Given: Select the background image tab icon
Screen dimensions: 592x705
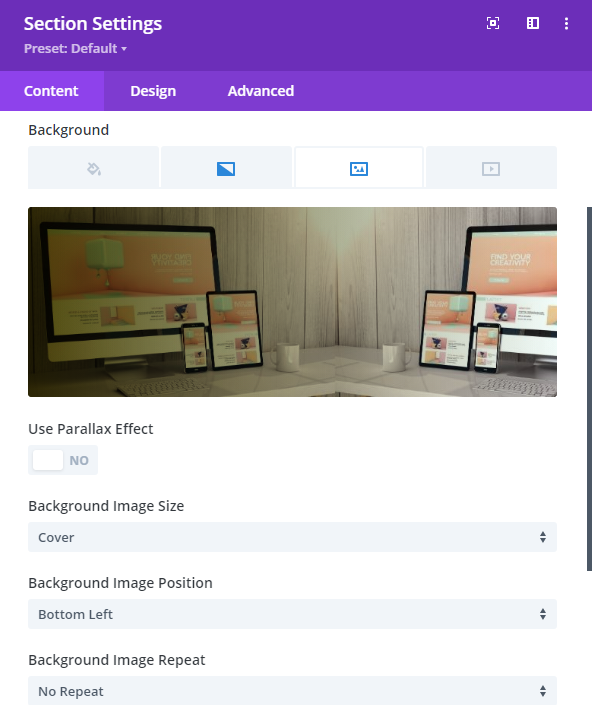Looking at the screenshot, I should point(359,168).
